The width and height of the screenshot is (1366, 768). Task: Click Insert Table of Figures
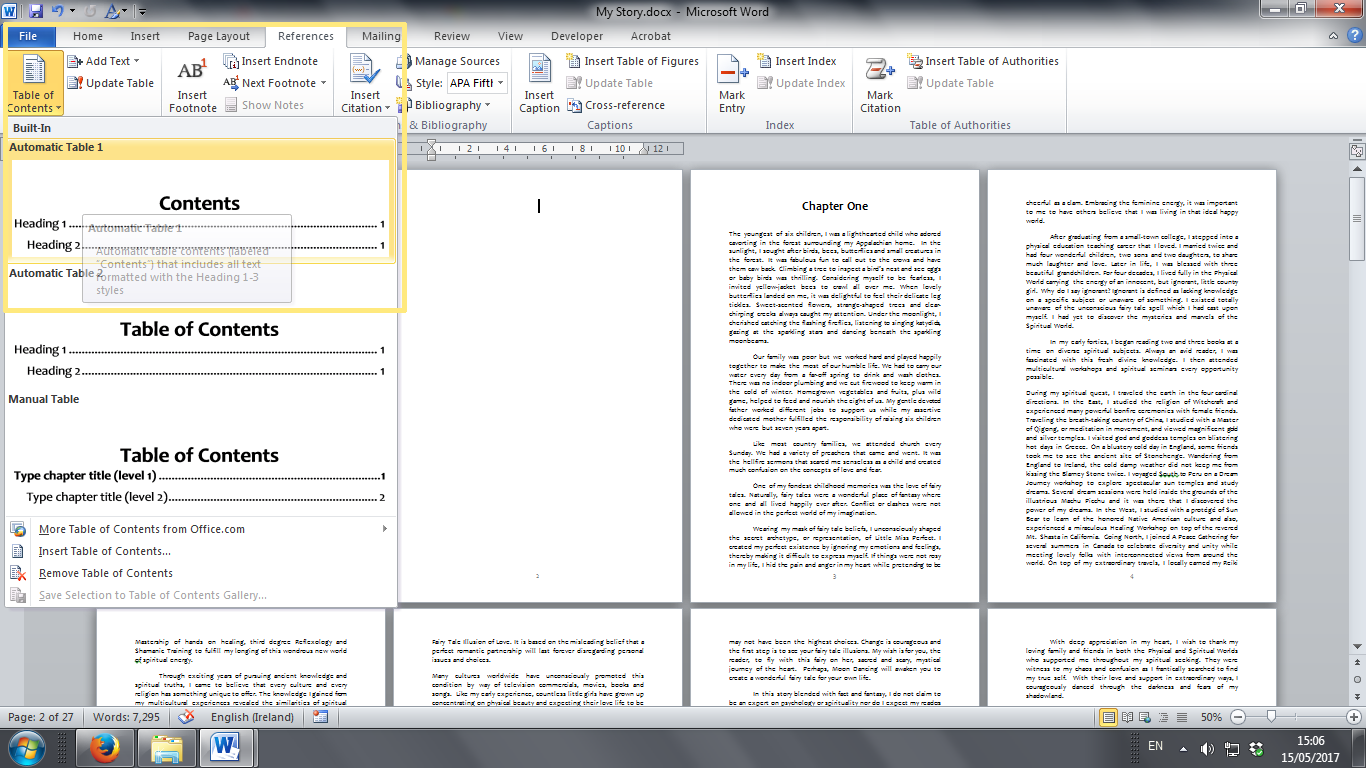pos(632,61)
